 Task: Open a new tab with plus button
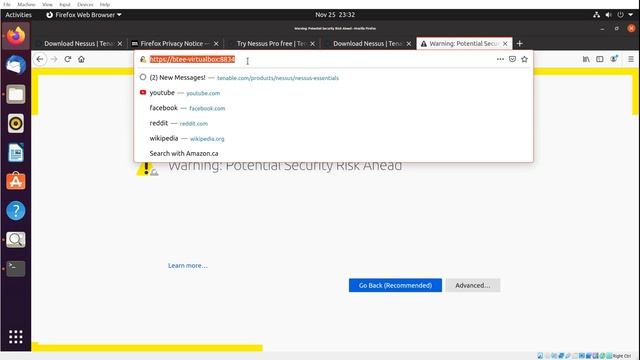tap(520, 43)
